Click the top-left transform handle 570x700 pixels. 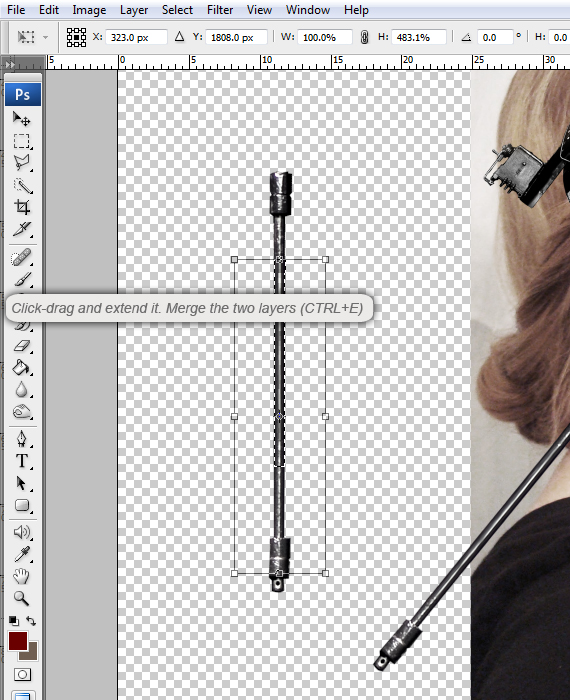(234, 259)
